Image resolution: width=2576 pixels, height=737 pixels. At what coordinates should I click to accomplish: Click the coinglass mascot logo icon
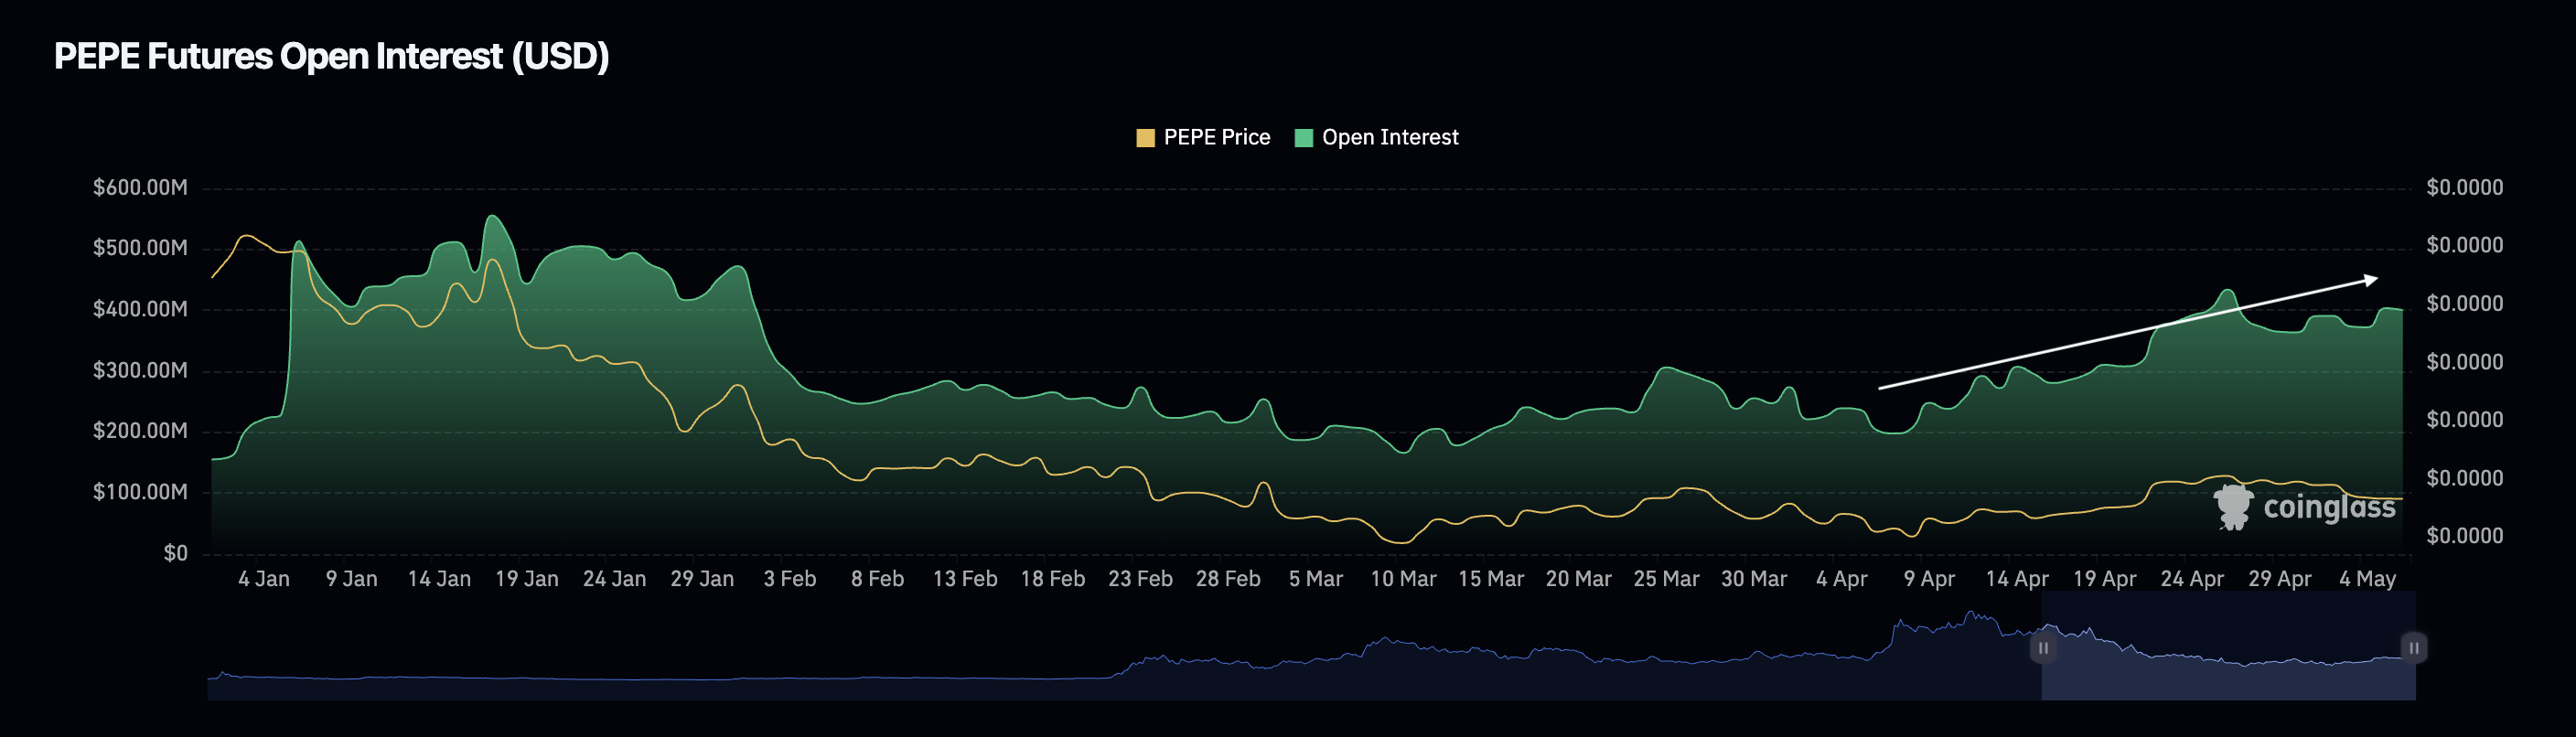(2232, 507)
